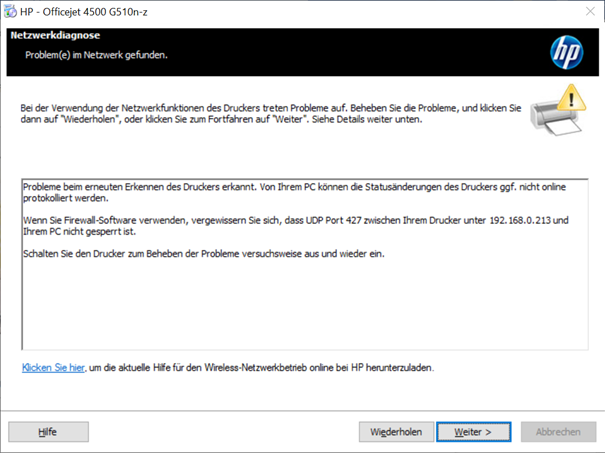Click the HP installer title bar icon
Screen dimensions: 605x453
tap(10, 12)
